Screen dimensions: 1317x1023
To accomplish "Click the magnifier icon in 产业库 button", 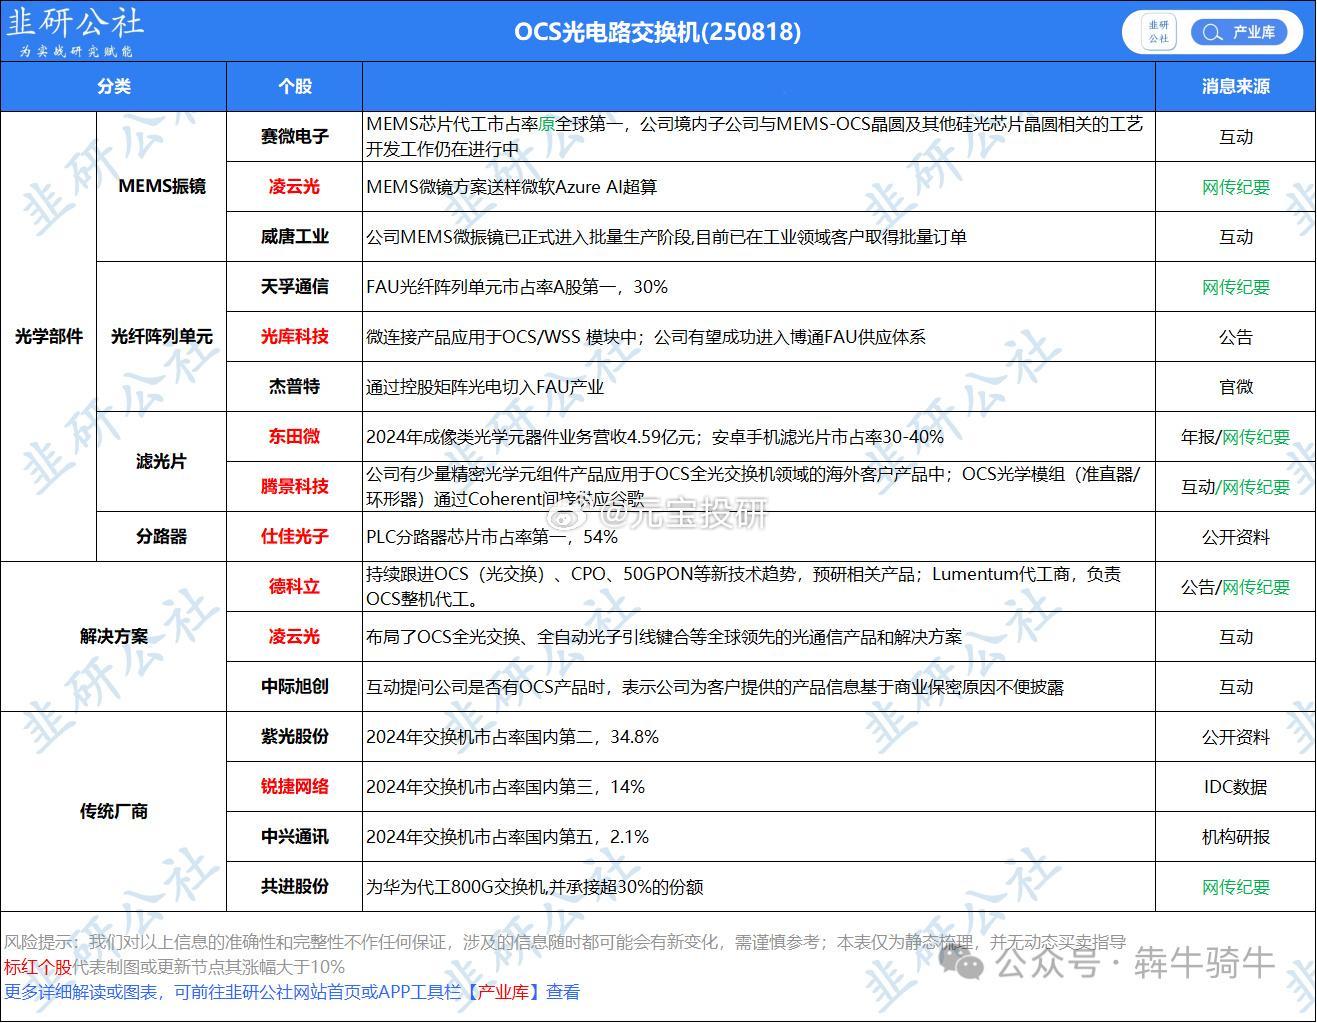I will (x=1212, y=32).
